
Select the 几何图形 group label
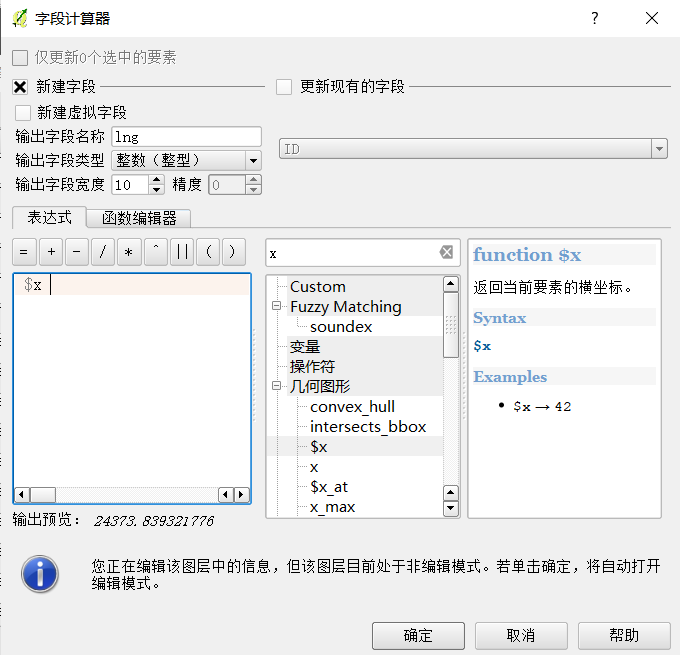pyautogui.click(x=320, y=386)
